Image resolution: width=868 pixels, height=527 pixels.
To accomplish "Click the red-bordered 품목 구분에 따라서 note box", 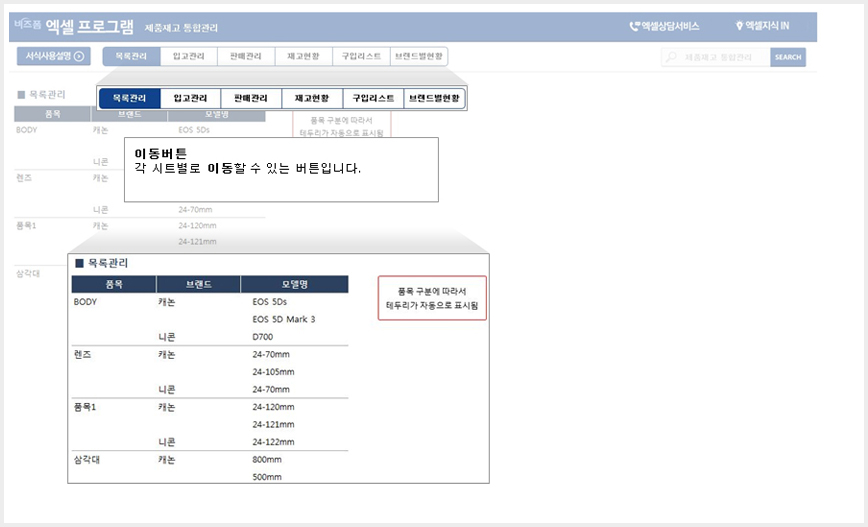I will [x=432, y=298].
